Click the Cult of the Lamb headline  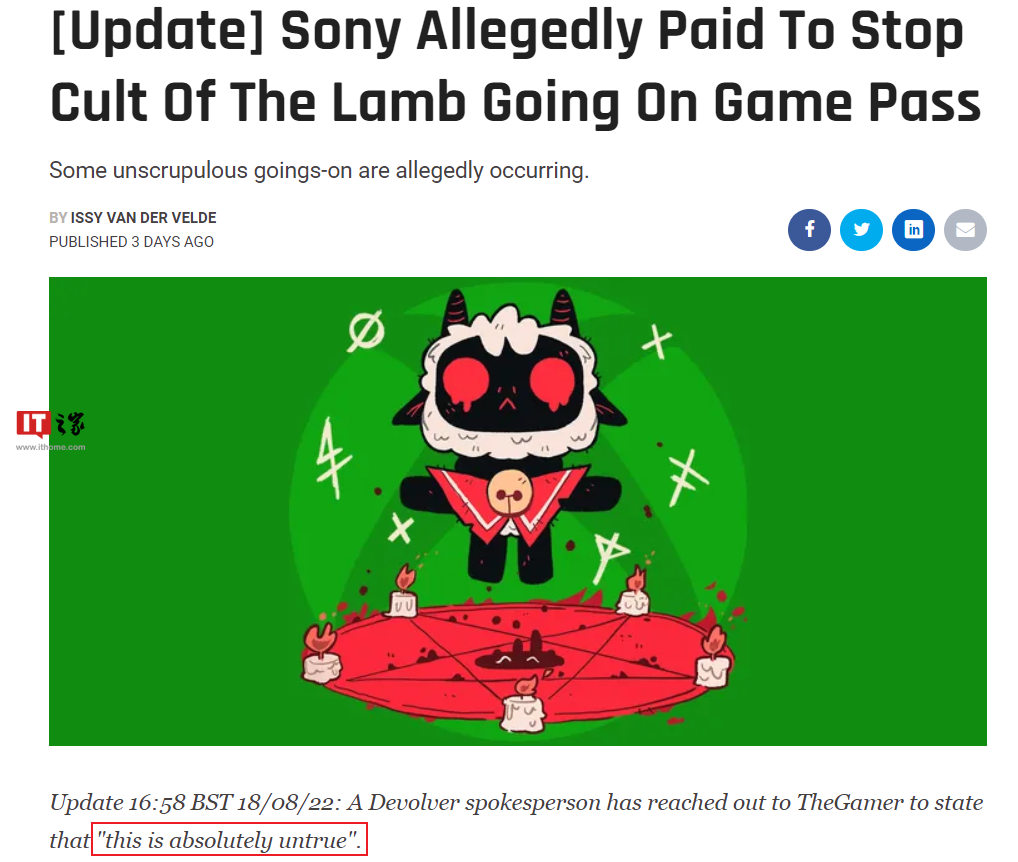click(515, 66)
